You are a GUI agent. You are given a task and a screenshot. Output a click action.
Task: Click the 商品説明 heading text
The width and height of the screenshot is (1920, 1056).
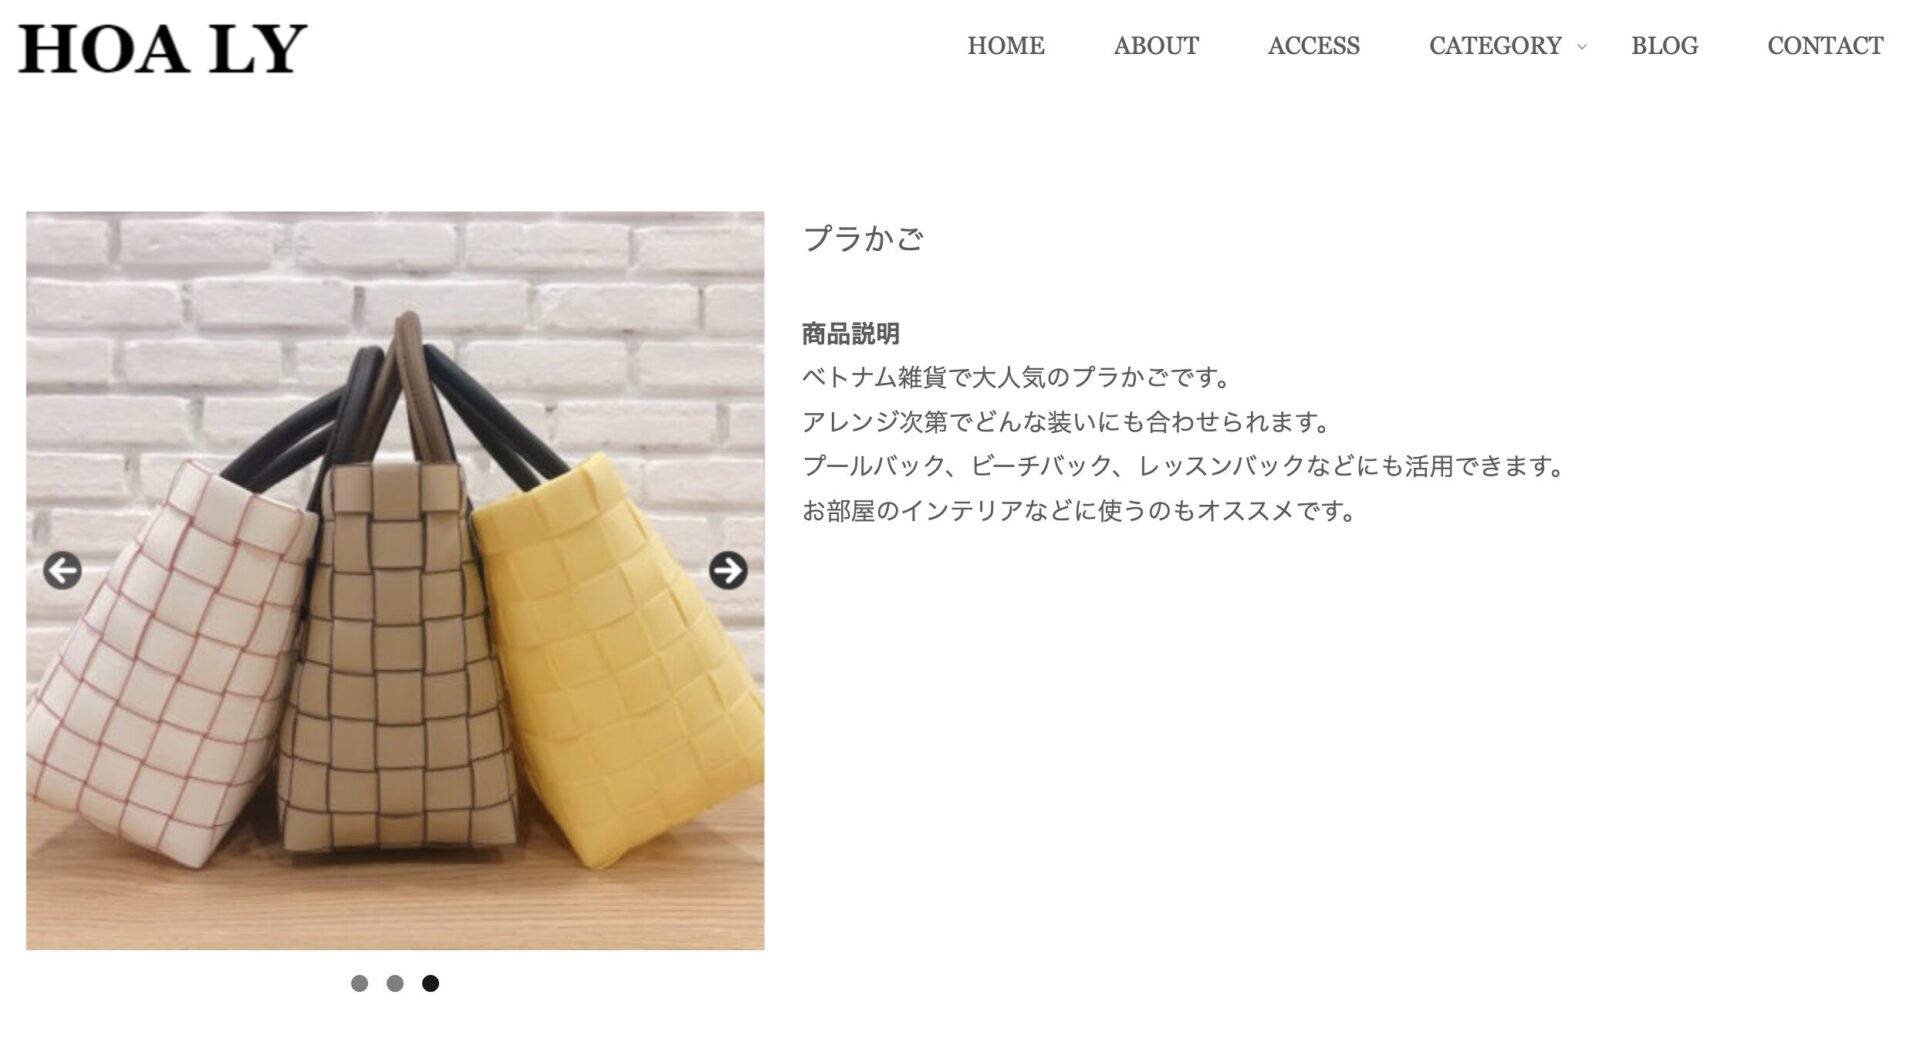click(x=851, y=333)
